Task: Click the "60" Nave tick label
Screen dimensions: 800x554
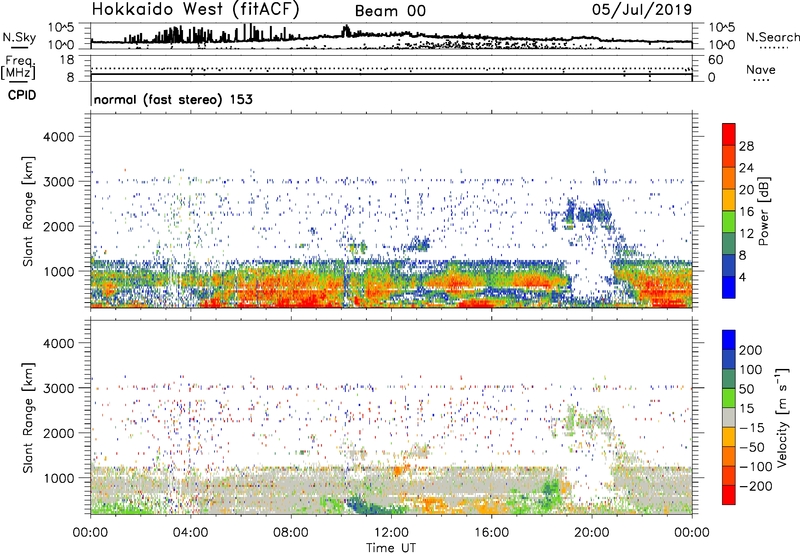Action: click(x=715, y=60)
